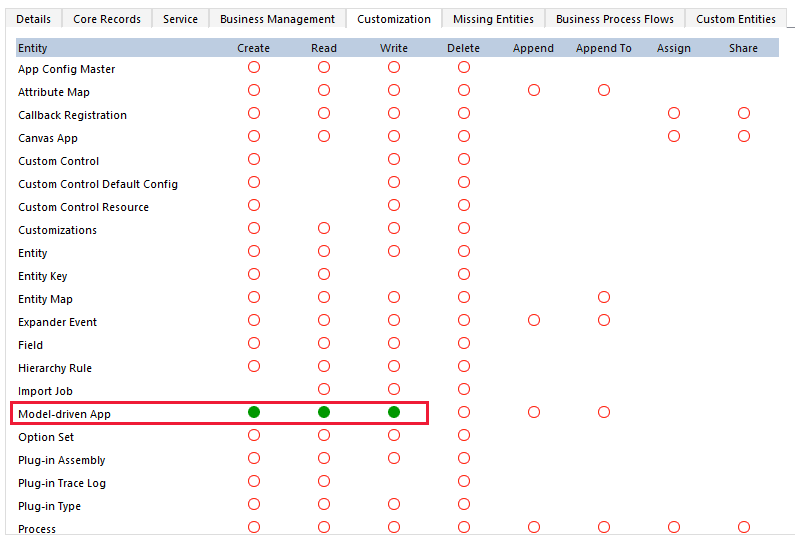
Task: Toggle Read privilege for Entity Key
Action: point(324,274)
